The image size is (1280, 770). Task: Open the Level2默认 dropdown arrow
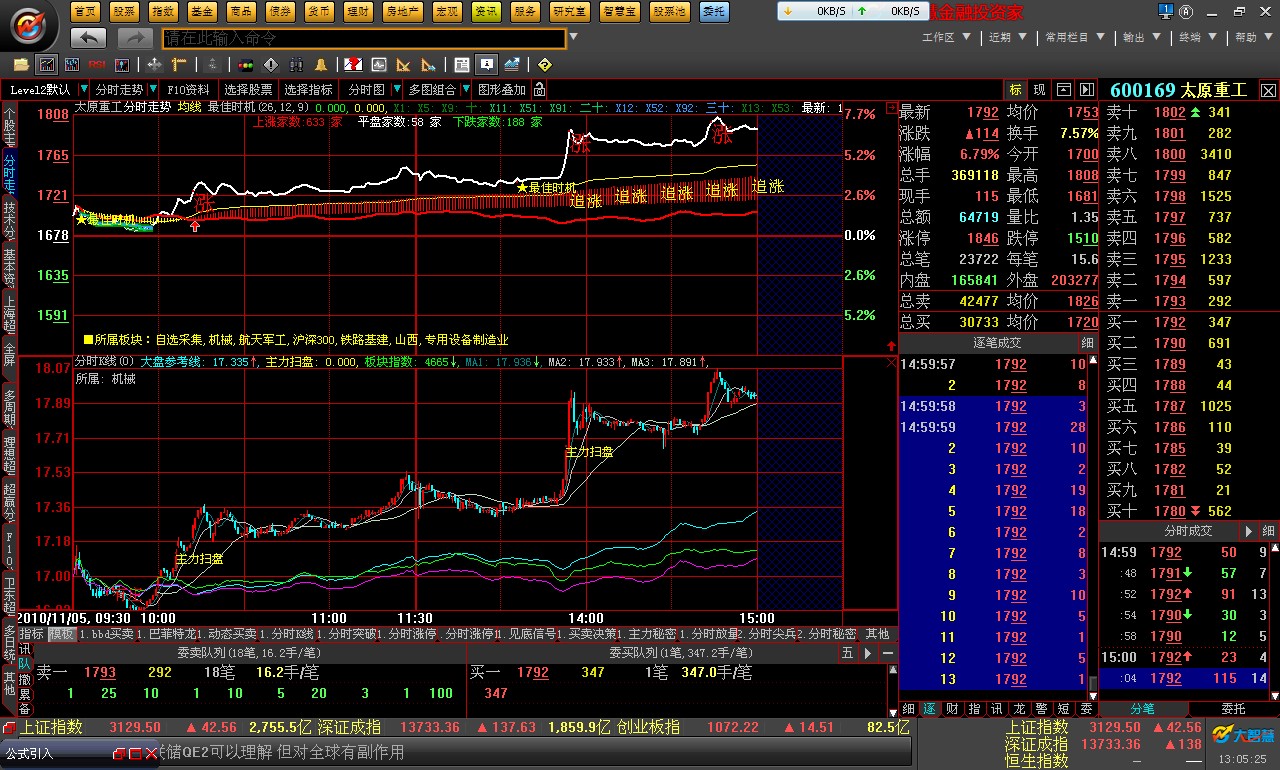point(83,90)
